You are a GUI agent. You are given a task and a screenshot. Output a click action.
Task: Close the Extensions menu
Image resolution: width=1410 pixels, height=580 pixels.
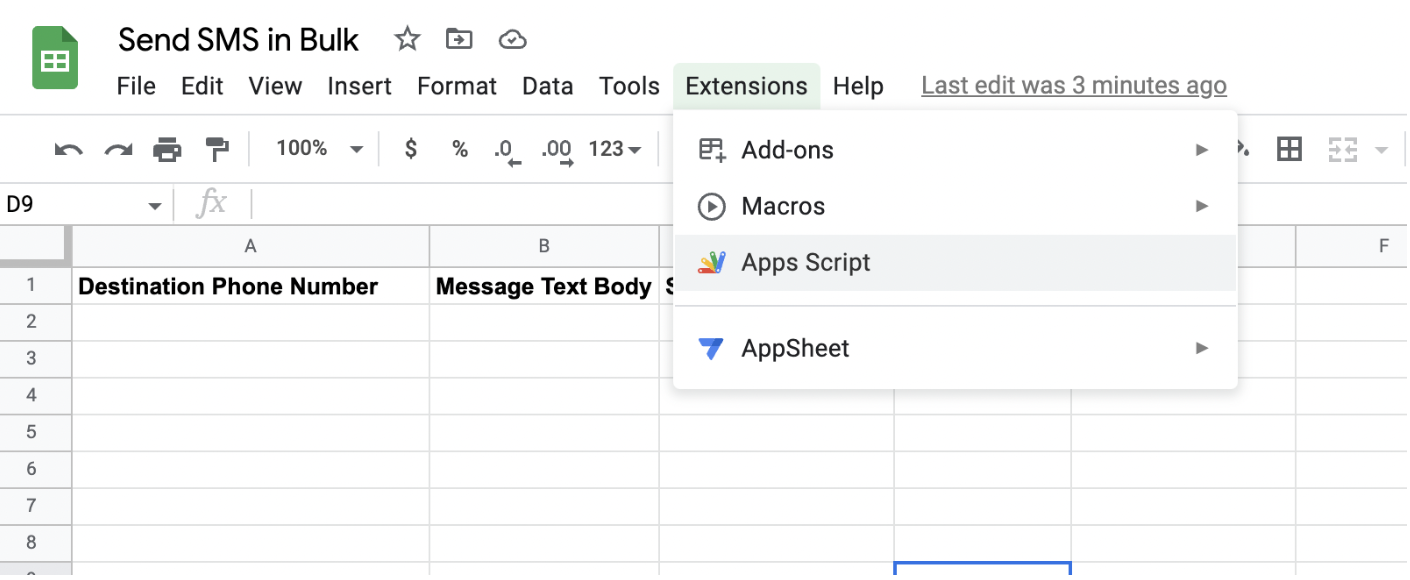746,86
